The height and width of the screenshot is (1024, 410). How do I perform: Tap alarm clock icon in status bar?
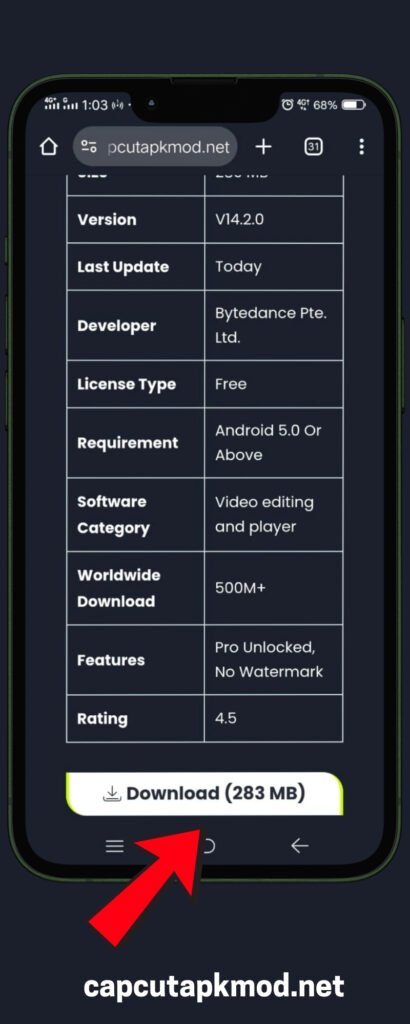point(287,104)
